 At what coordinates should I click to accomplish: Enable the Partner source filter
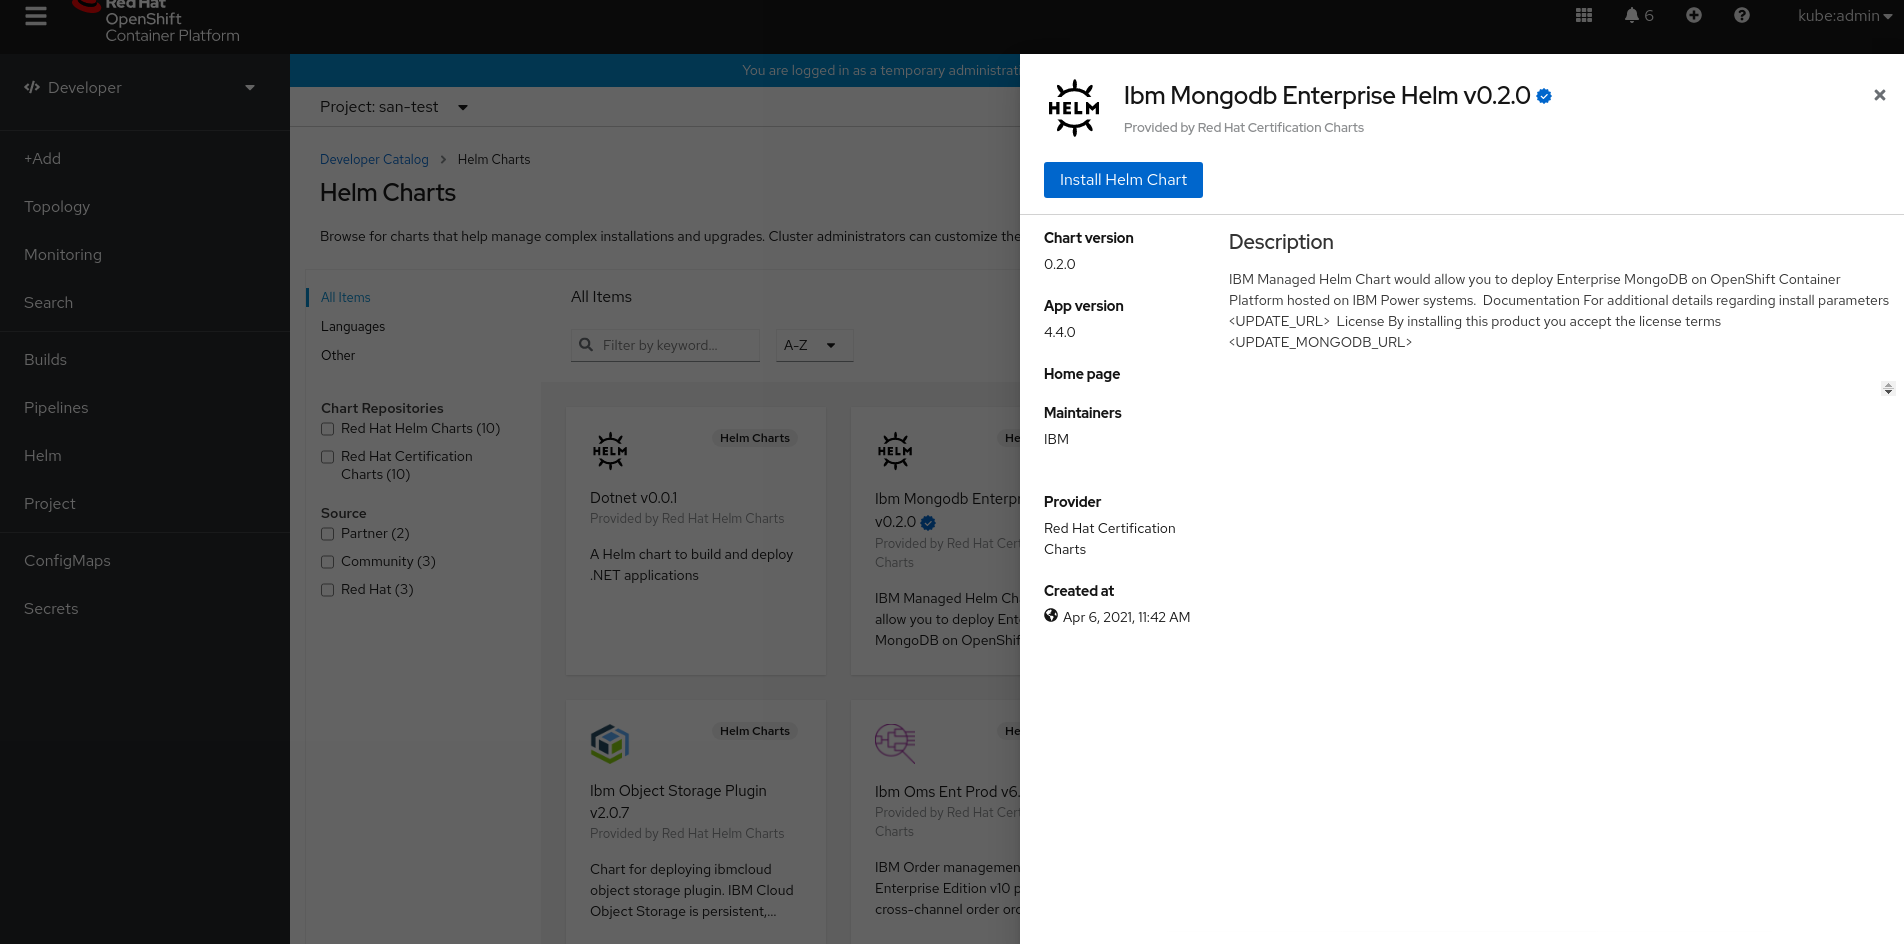327,534
